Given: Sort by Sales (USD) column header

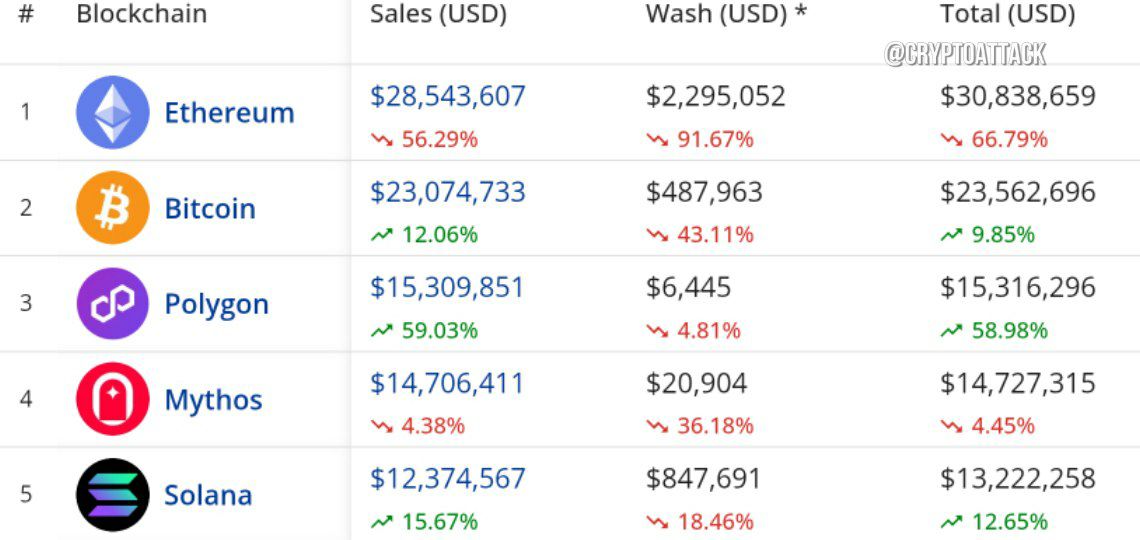Looking at the screenshot, I should point(438,14).
